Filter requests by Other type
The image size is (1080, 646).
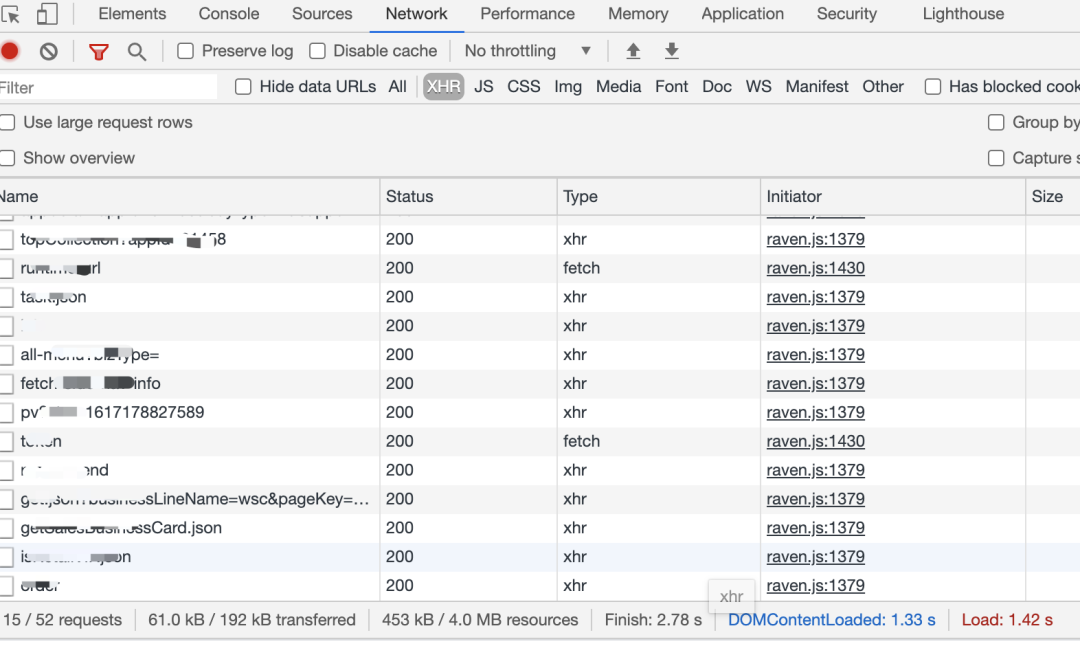click(883, 87)
